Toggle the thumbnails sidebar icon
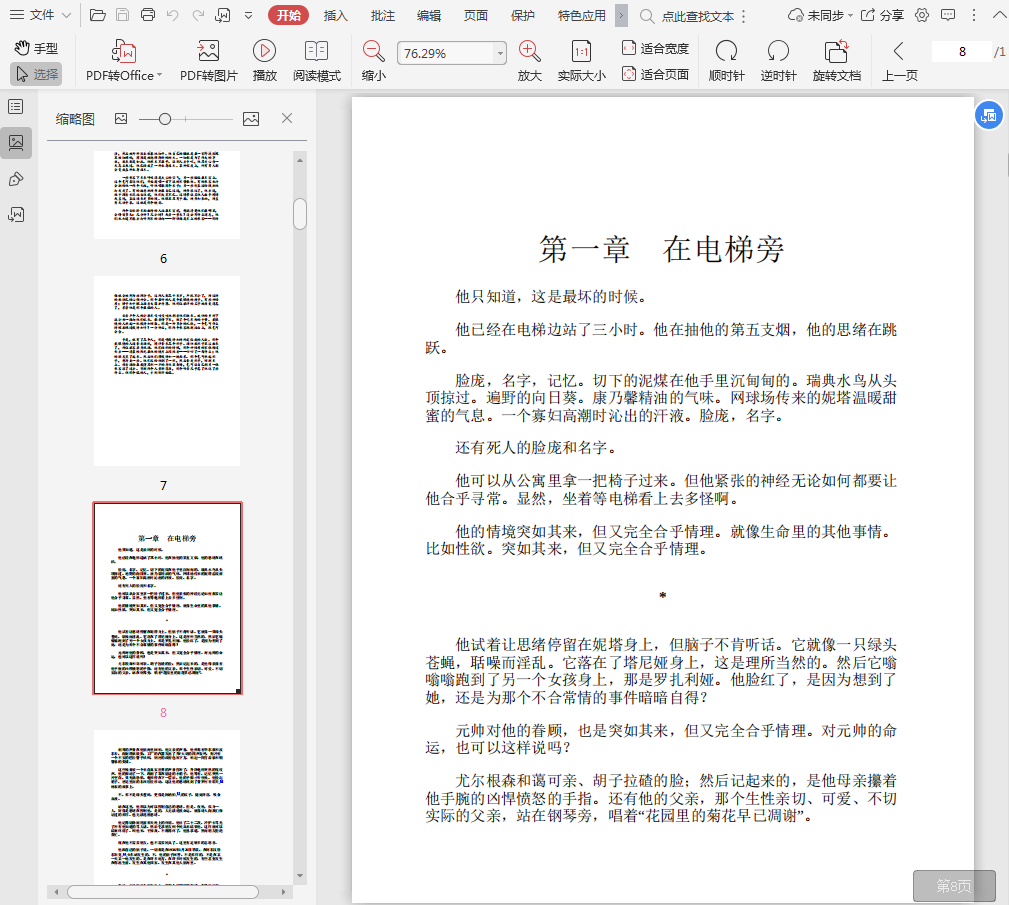Screen dimensions: 1009x905 click(16, 142)
